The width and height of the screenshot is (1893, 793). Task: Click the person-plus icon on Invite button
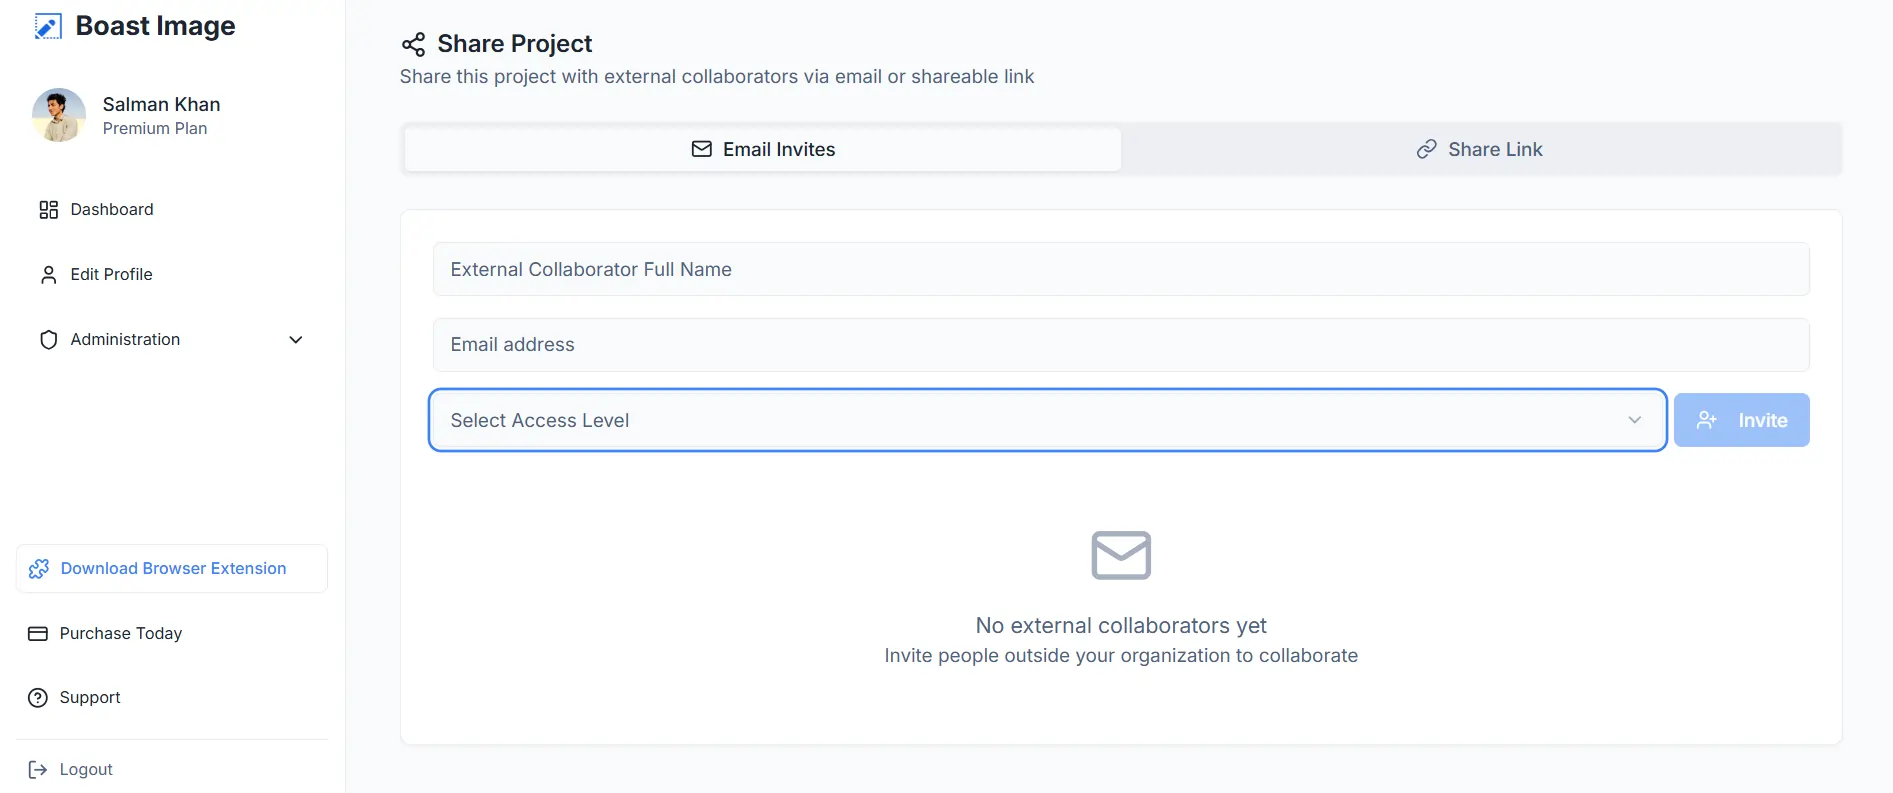[1706, 420]
